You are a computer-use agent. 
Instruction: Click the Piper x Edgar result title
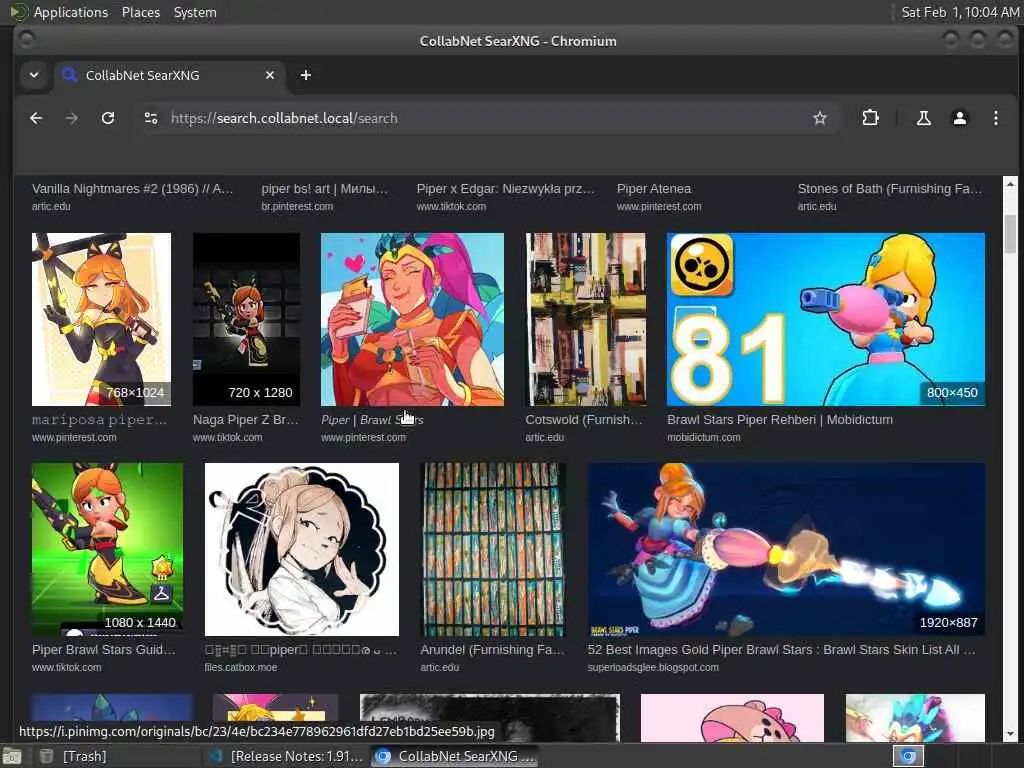point(505,189)
